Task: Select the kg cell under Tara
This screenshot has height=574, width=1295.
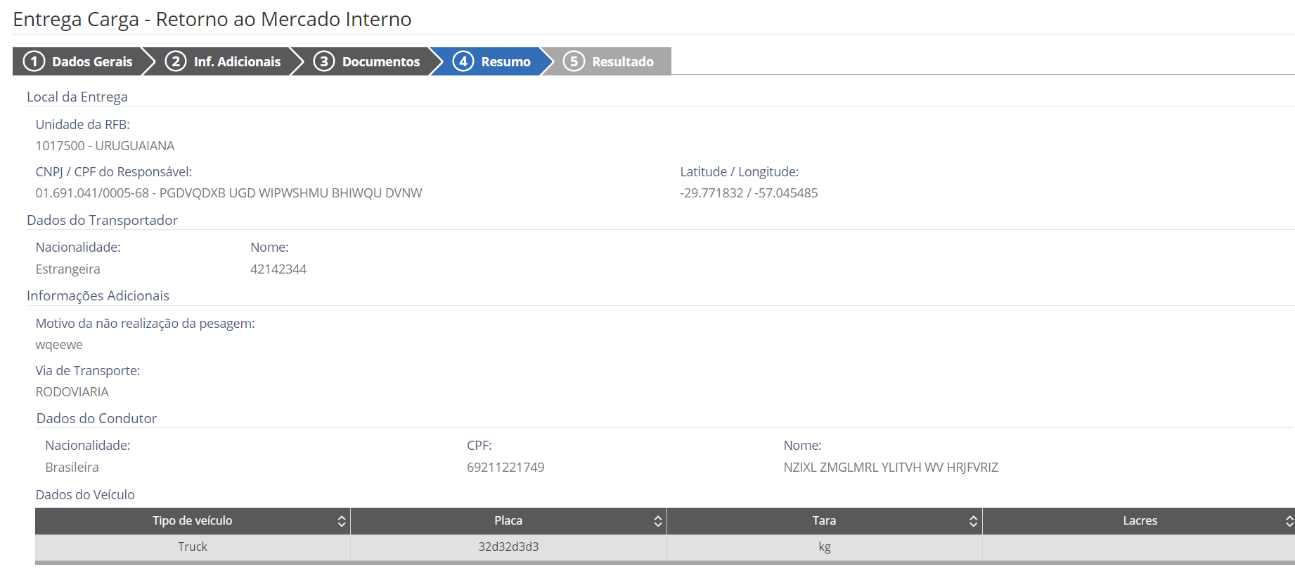Action: [x=824, y=547]
